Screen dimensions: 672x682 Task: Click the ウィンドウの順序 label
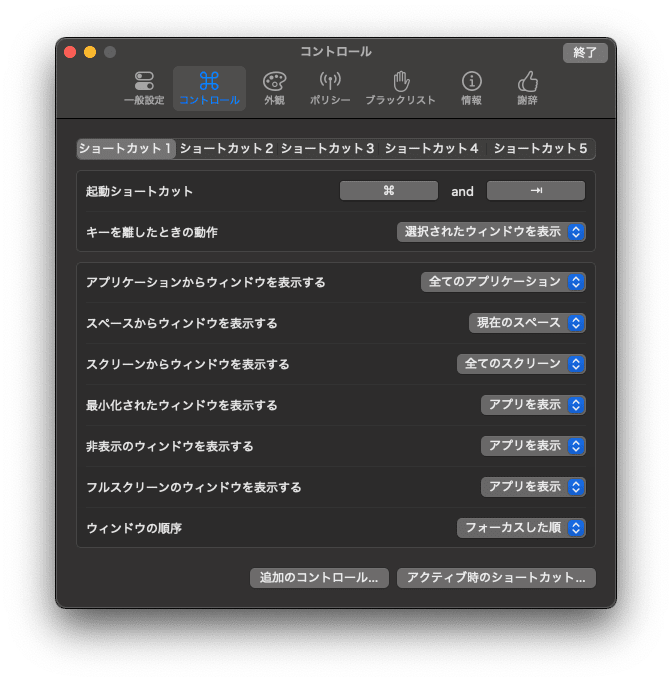[134, 528]
